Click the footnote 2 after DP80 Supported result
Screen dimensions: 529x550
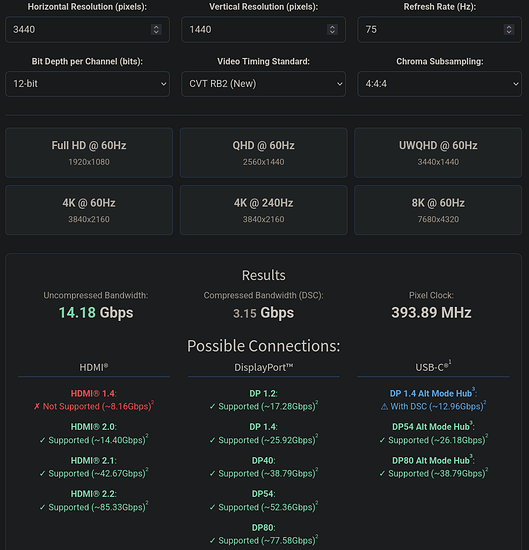(317, 537)
